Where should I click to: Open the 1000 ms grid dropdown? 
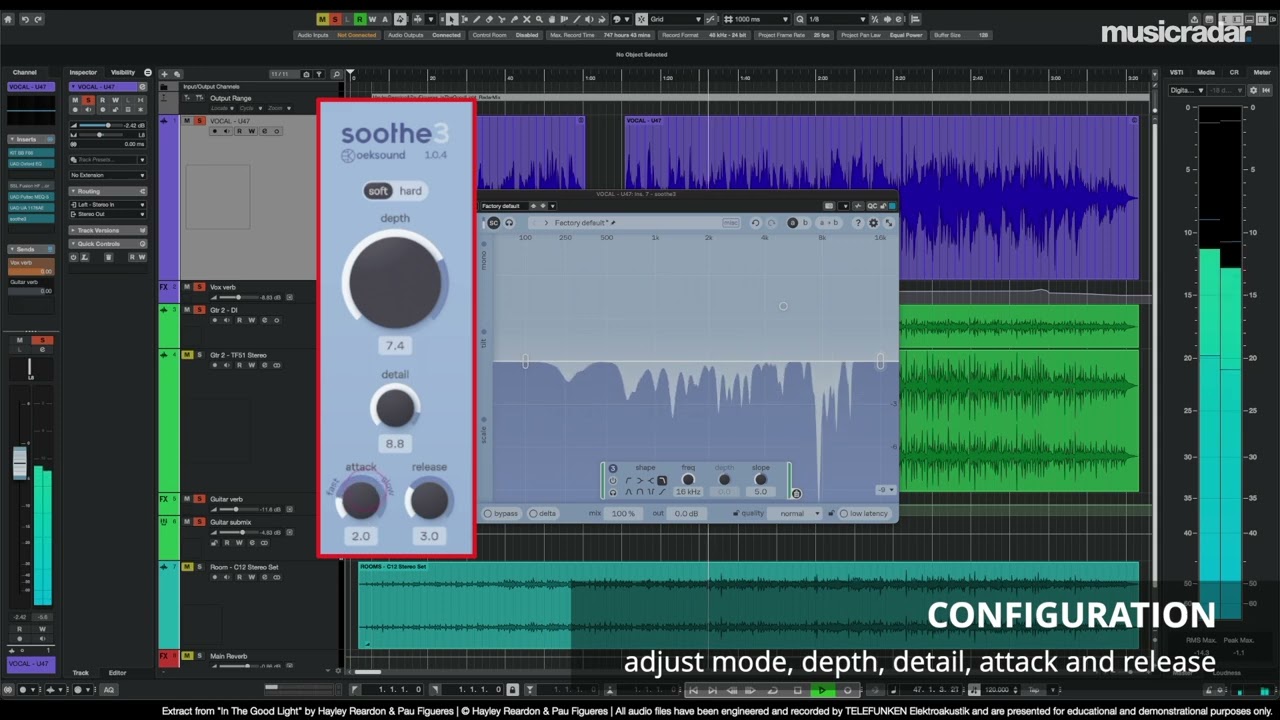pyautogui.click(x=756, y=19)
